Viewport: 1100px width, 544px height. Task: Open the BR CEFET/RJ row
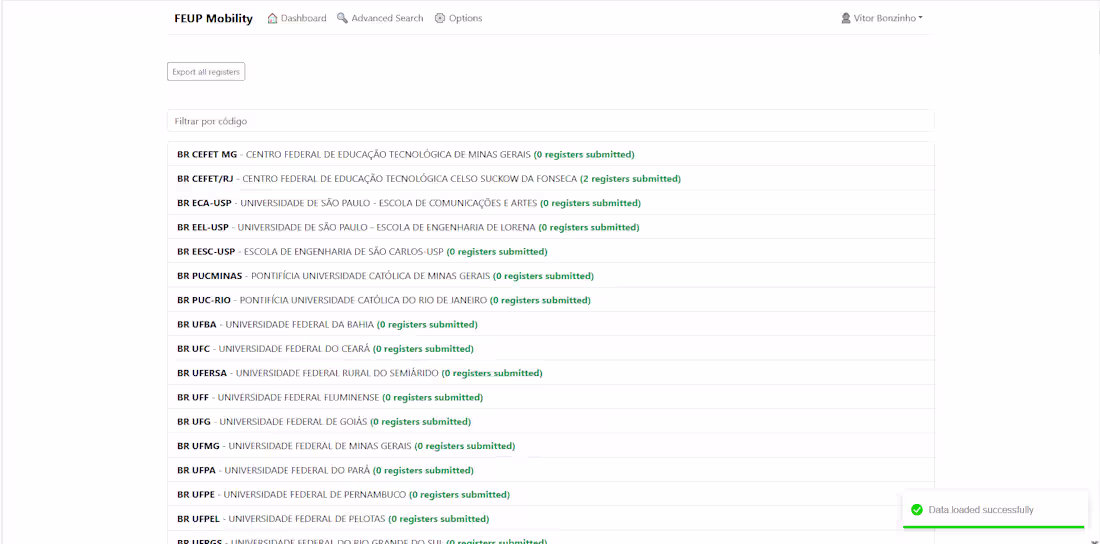[x=551, y=178]
